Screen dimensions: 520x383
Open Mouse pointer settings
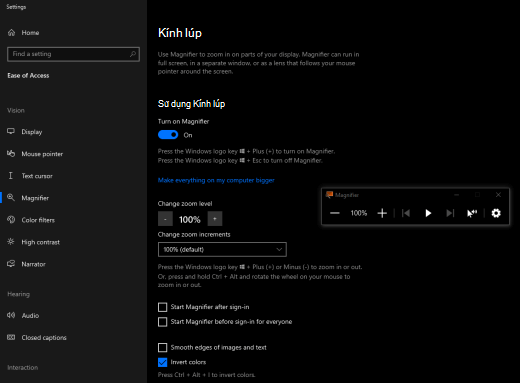click(35, 154)
